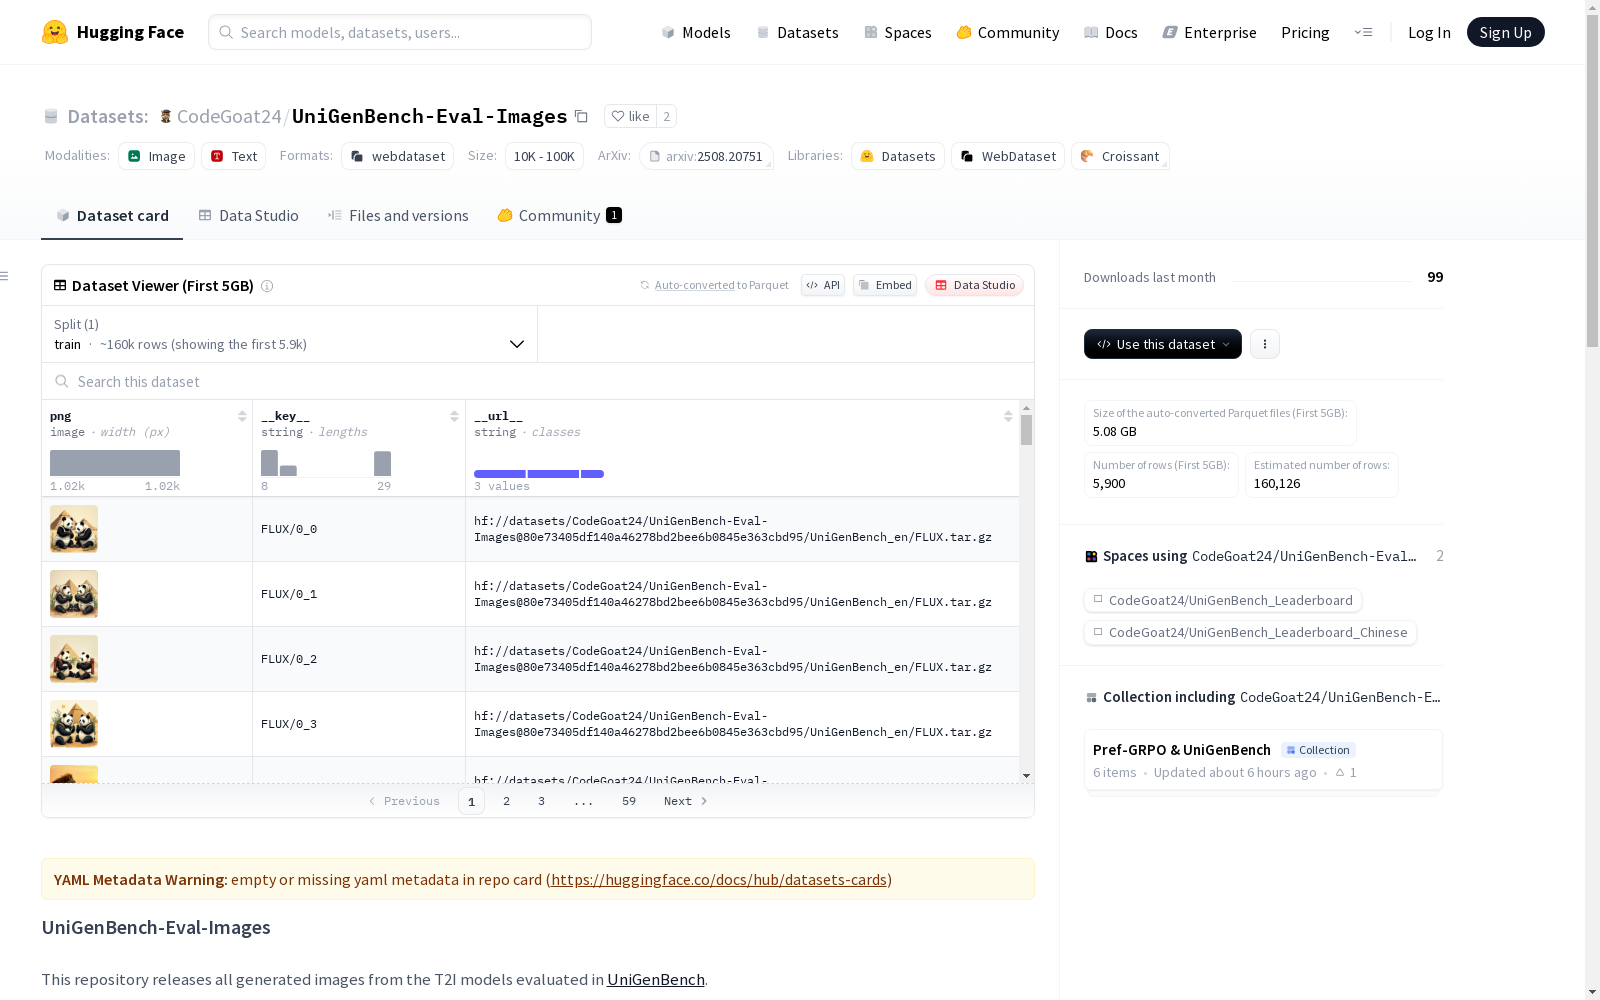Click the Embed button
Viewport: 1600px width, 1000px height.
(885, 285)
